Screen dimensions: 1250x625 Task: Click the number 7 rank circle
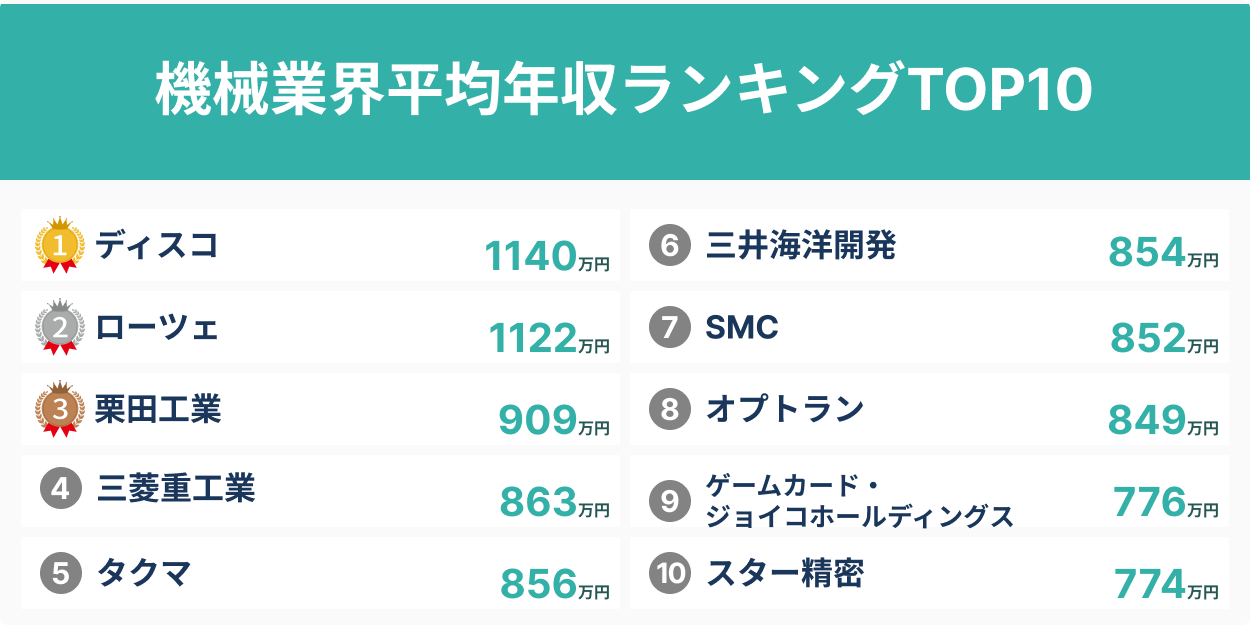pos(670,327)
